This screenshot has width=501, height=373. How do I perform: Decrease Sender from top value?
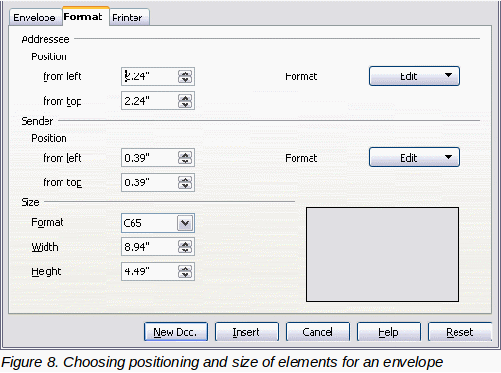(x=185, y=186)
